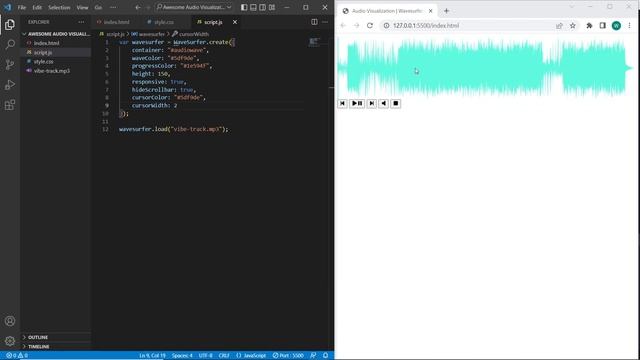Select the Audio Visualization browser tab
This screenshot has width=640, height=360.
coord(387,11)
